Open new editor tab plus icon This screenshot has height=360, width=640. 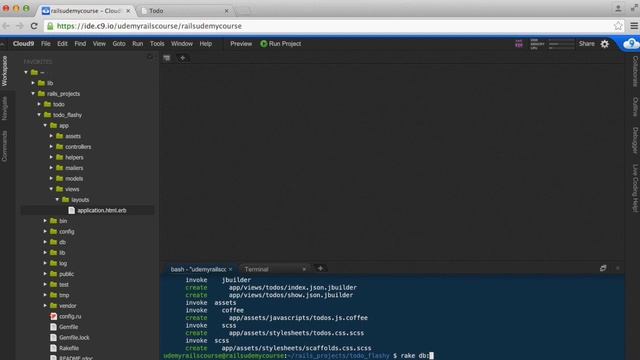click(182, 58)
